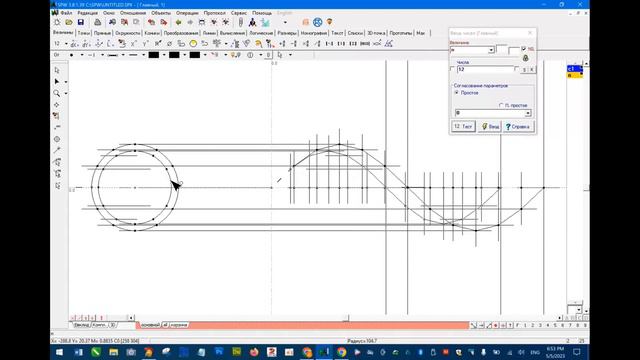The width and height of the screenshot is (640, 360).
Task: Select the pointer arrow tool in the left toolbar
Action: (57, 70)
